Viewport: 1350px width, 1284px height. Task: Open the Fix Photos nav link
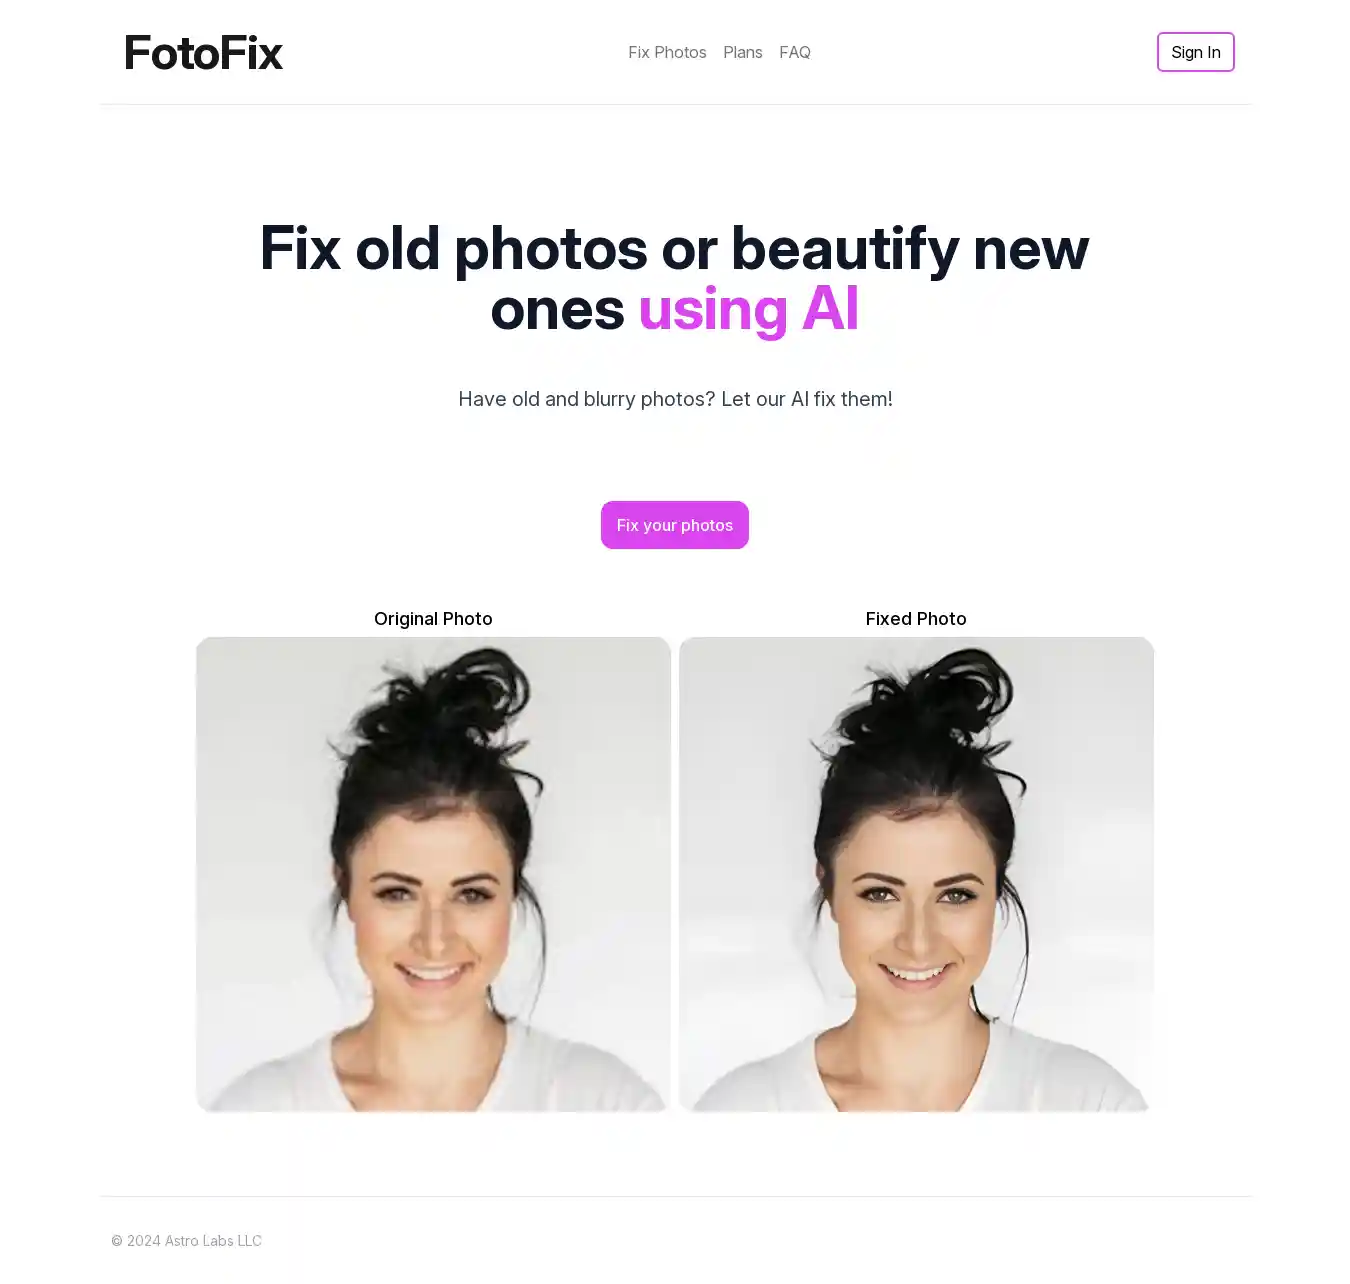(667, 52)
